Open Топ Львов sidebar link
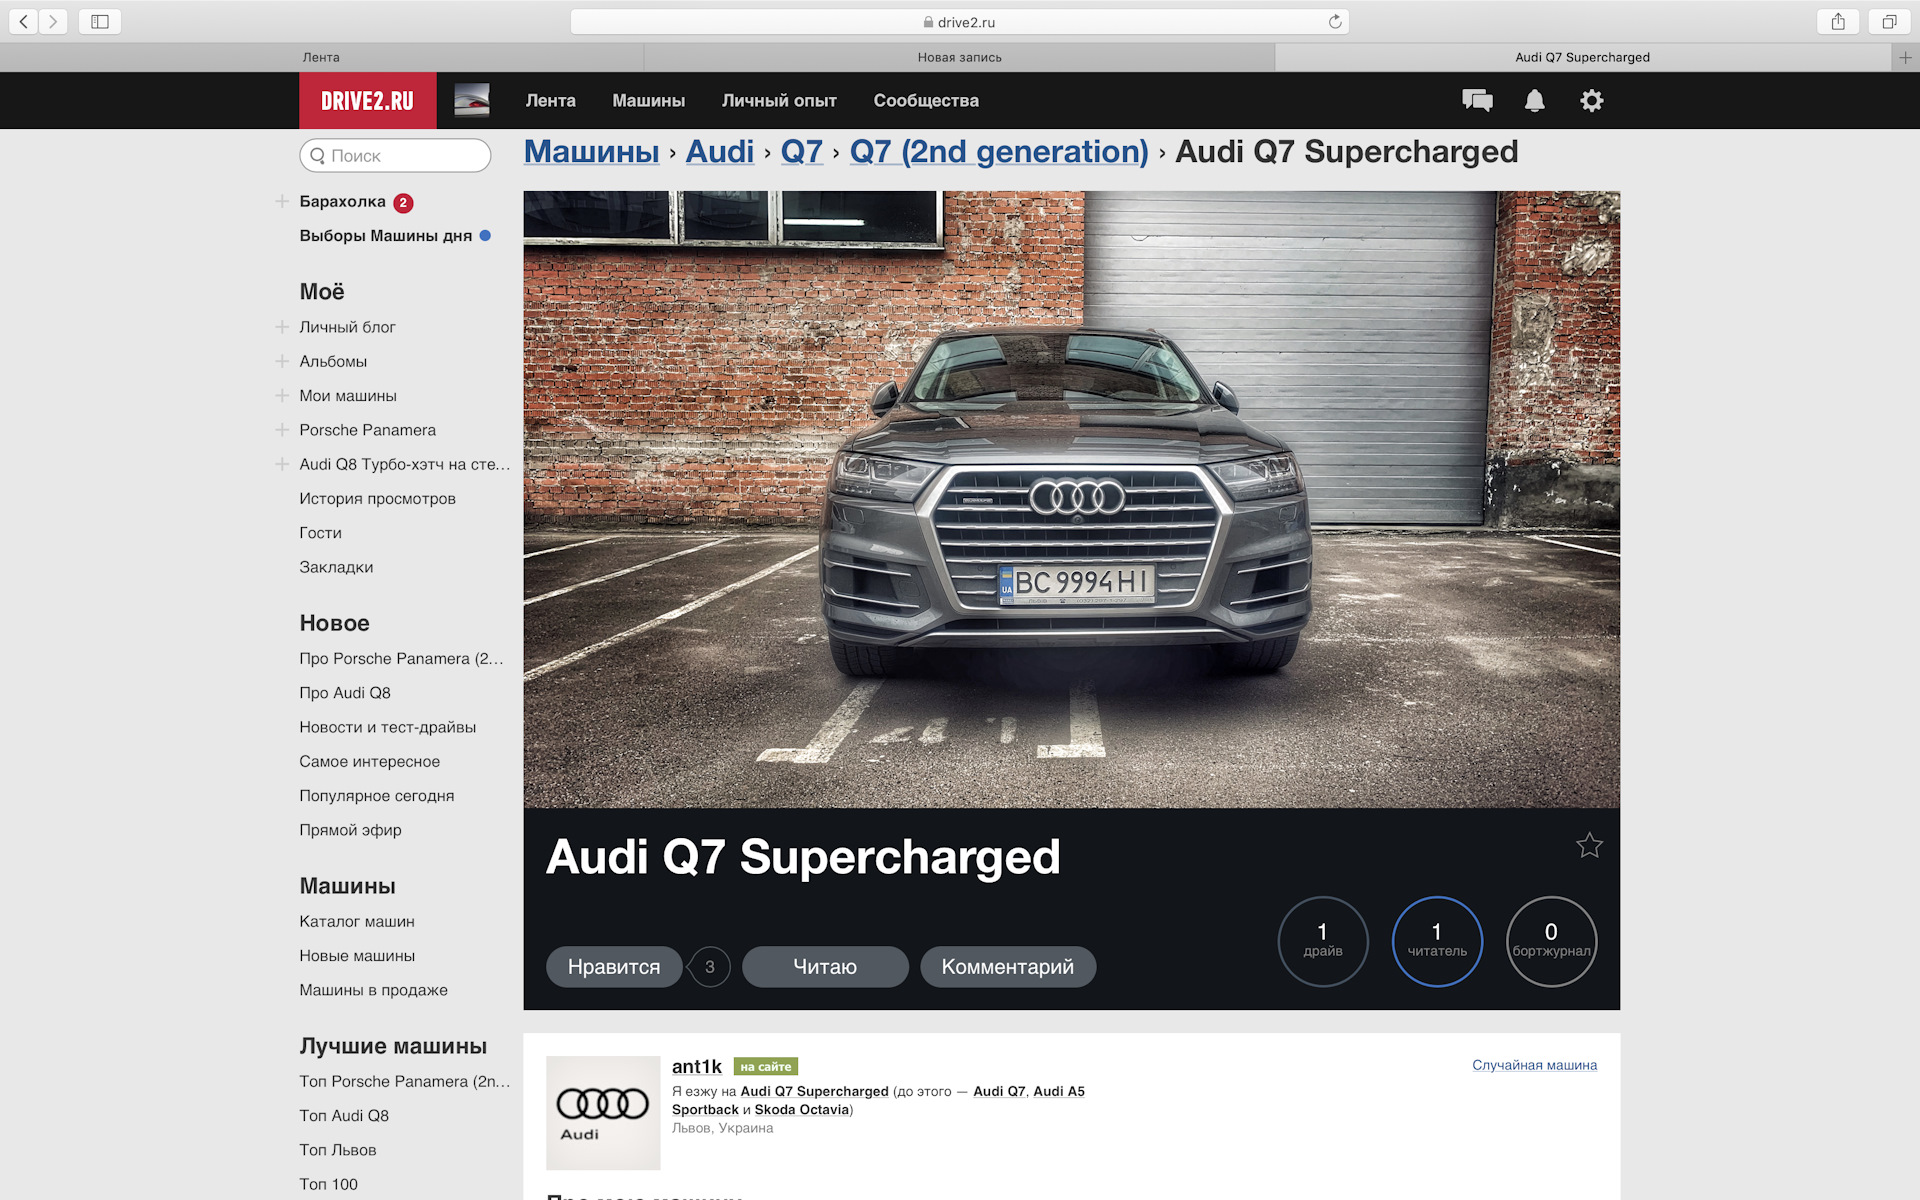The image size is (1920, 1200). click(x=337, y=1150)
